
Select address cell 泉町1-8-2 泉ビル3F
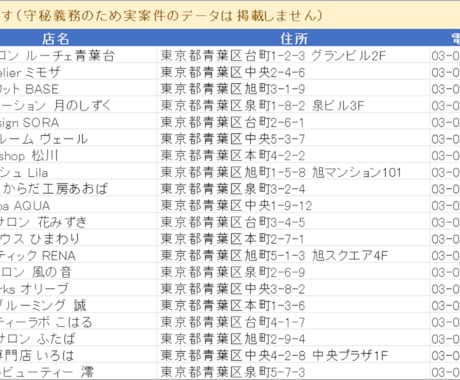(x=293, y=105)
